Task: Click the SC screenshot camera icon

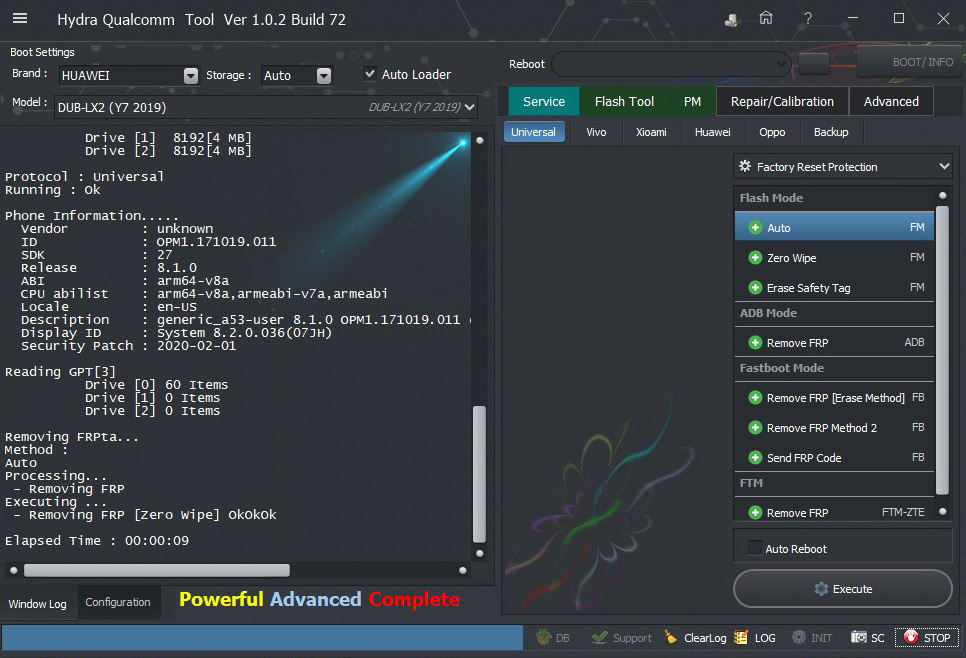Action: coord(858,637)
